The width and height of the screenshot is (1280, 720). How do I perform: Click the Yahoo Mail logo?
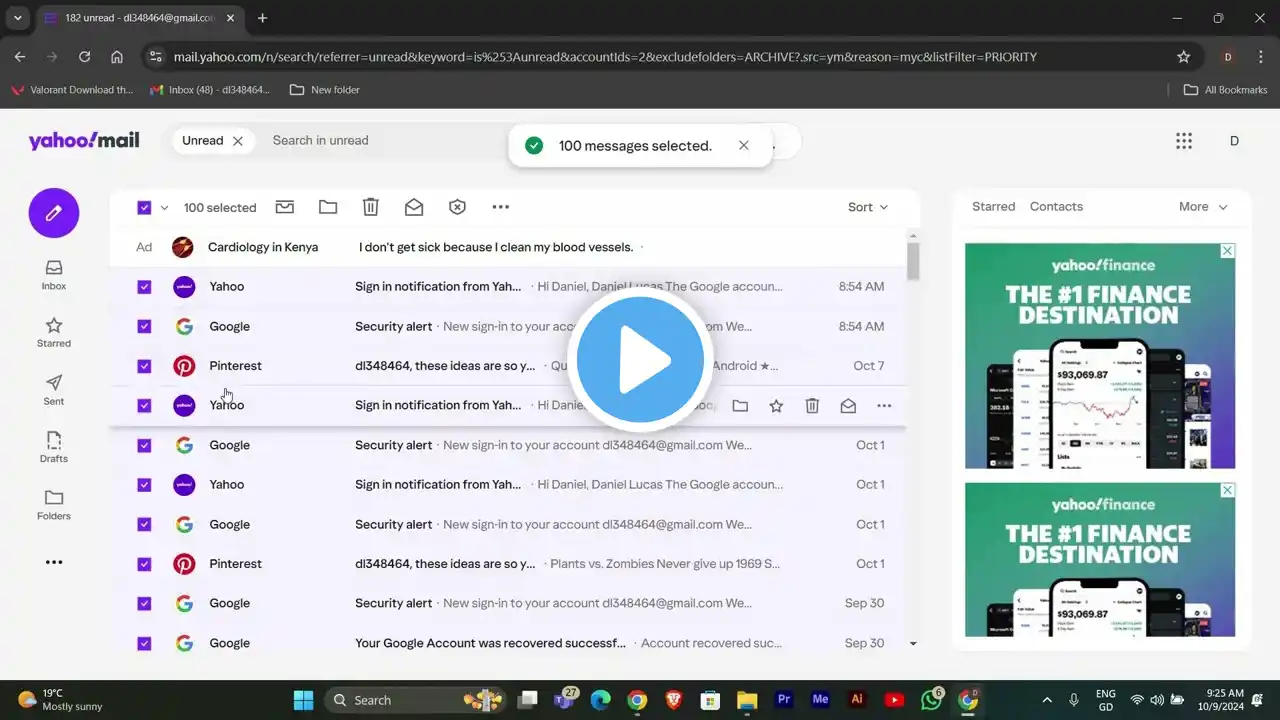click(84, 141)
